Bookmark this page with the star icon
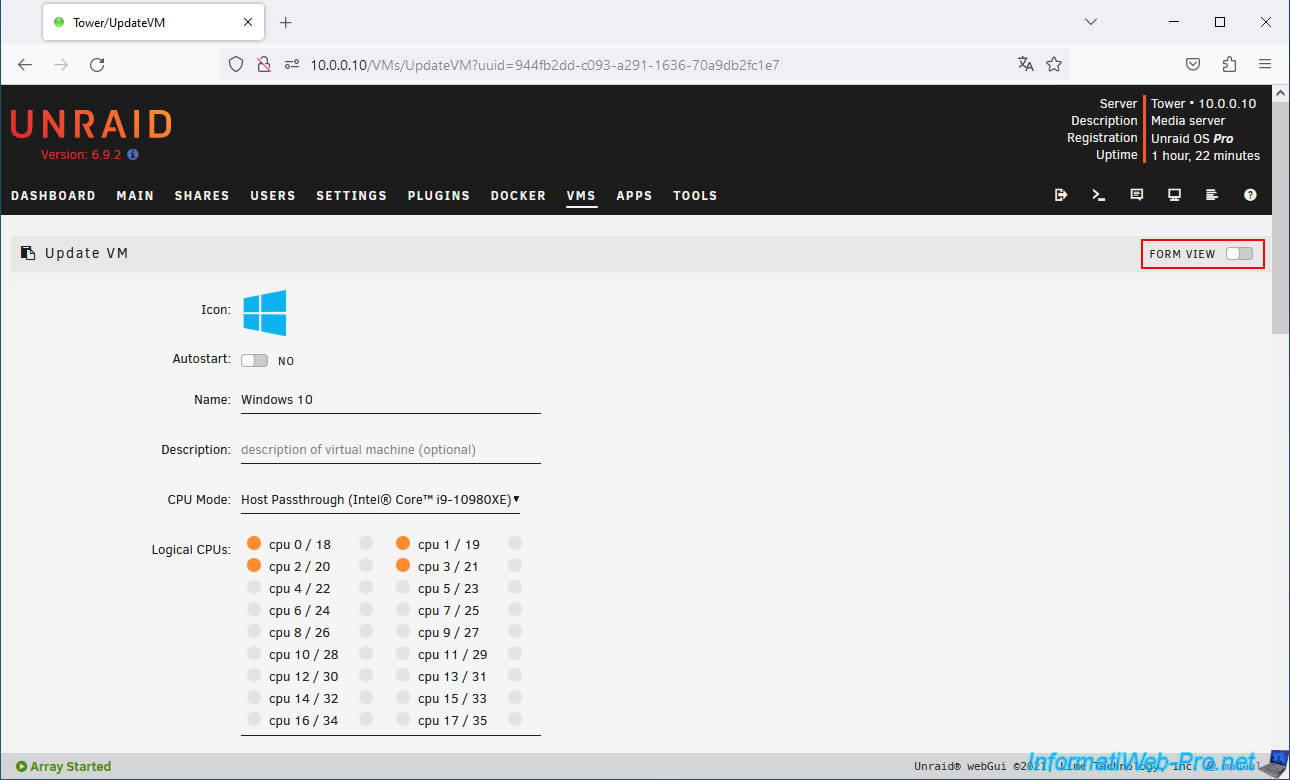The height and width of the screenshot is (780, 1290). click(1054, 64)
